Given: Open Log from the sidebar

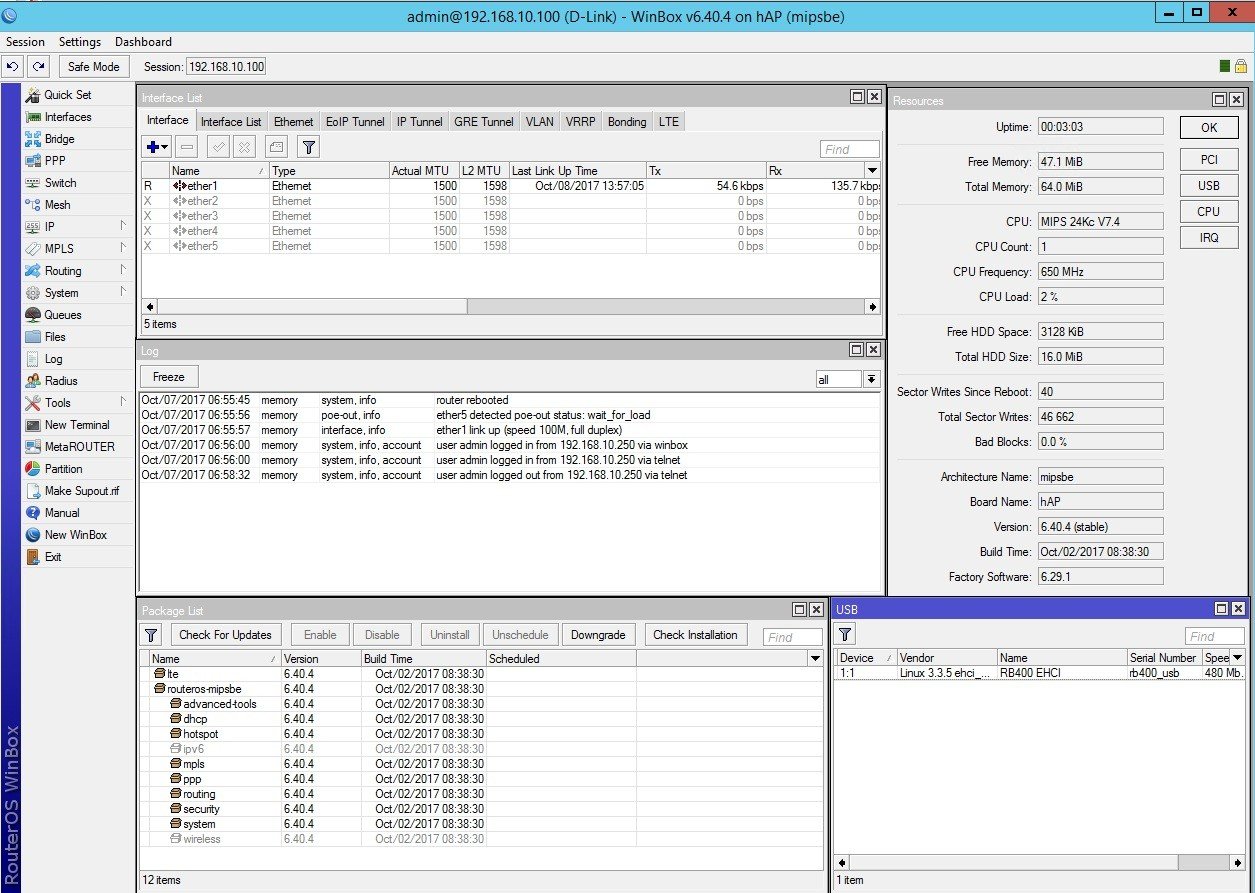Looking at the screenshot, I should pos(54,359).
